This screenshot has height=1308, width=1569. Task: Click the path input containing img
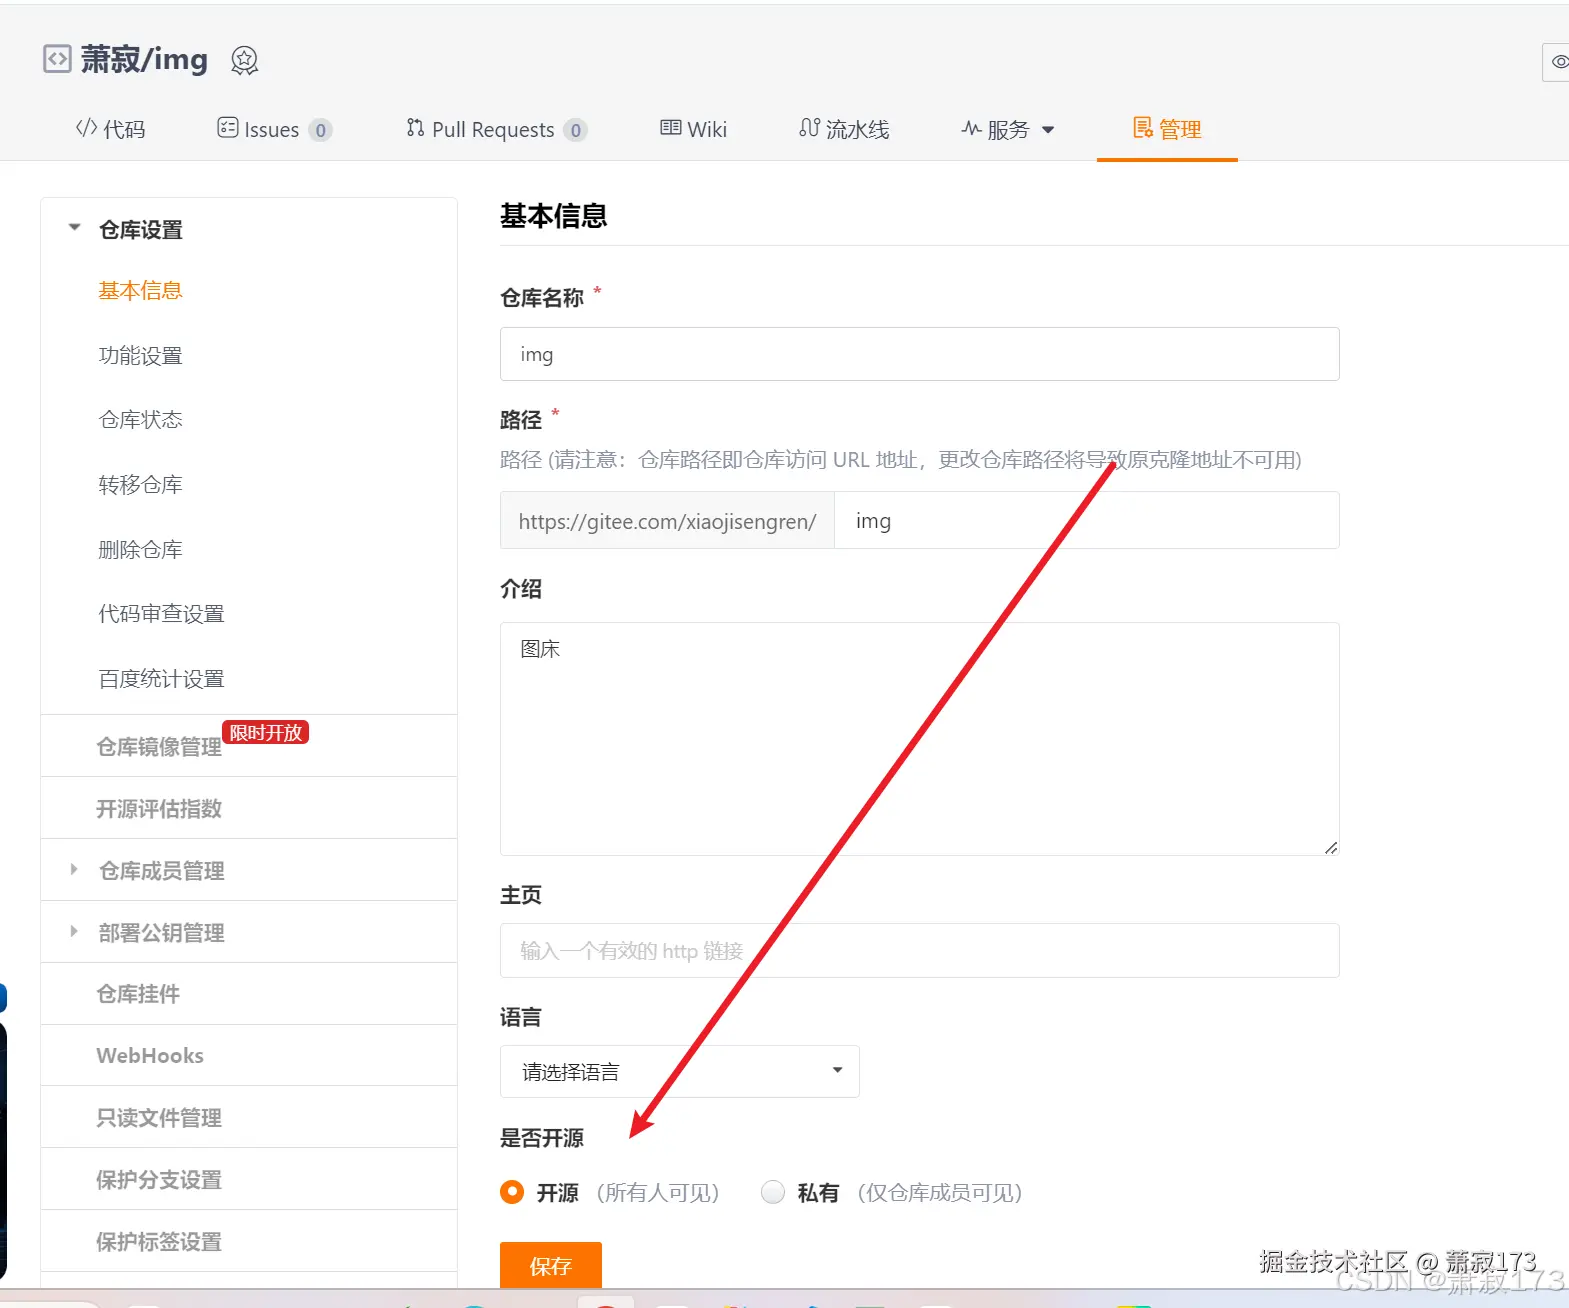(x=1086, y=520)
